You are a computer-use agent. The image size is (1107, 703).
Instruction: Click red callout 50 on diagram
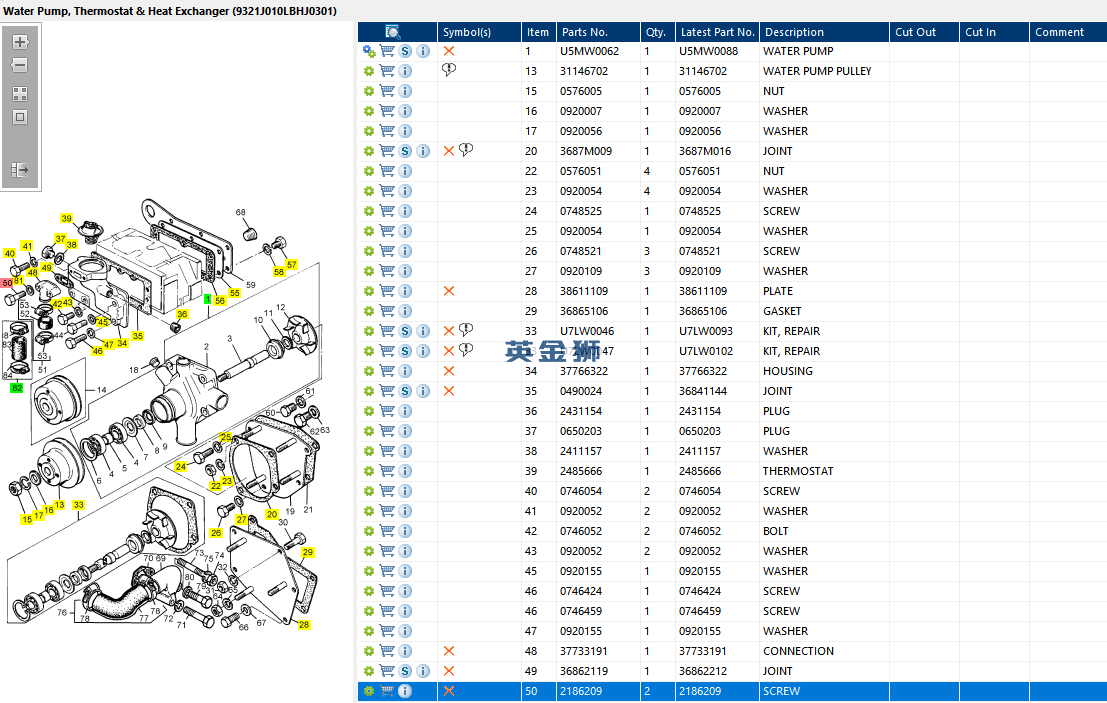[6, 283]
